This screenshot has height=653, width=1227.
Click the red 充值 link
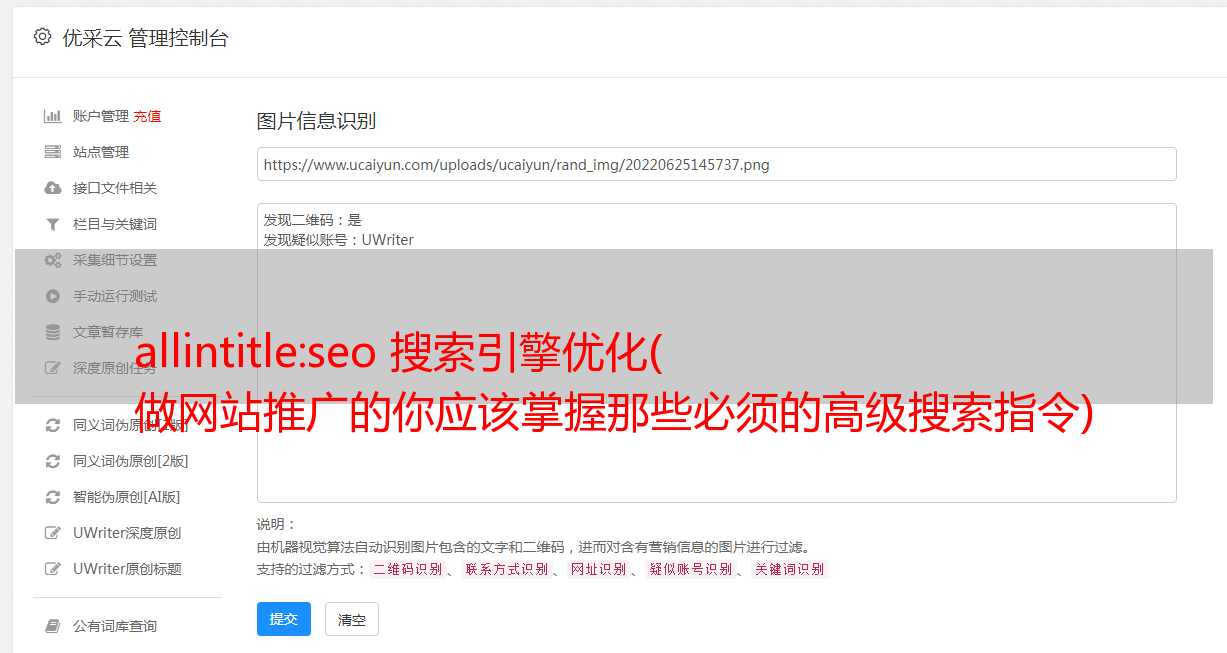147,116
